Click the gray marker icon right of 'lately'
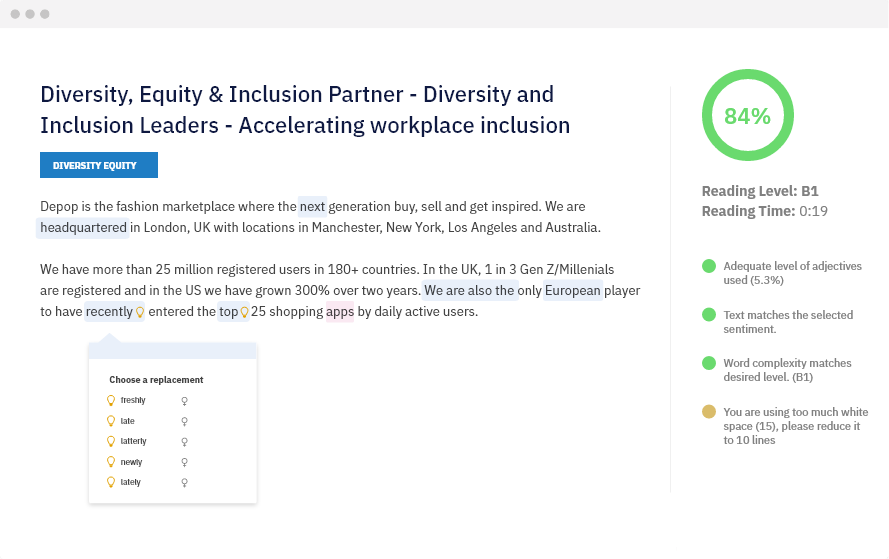Viewport: 889px width, 559px height. (184, 482)
